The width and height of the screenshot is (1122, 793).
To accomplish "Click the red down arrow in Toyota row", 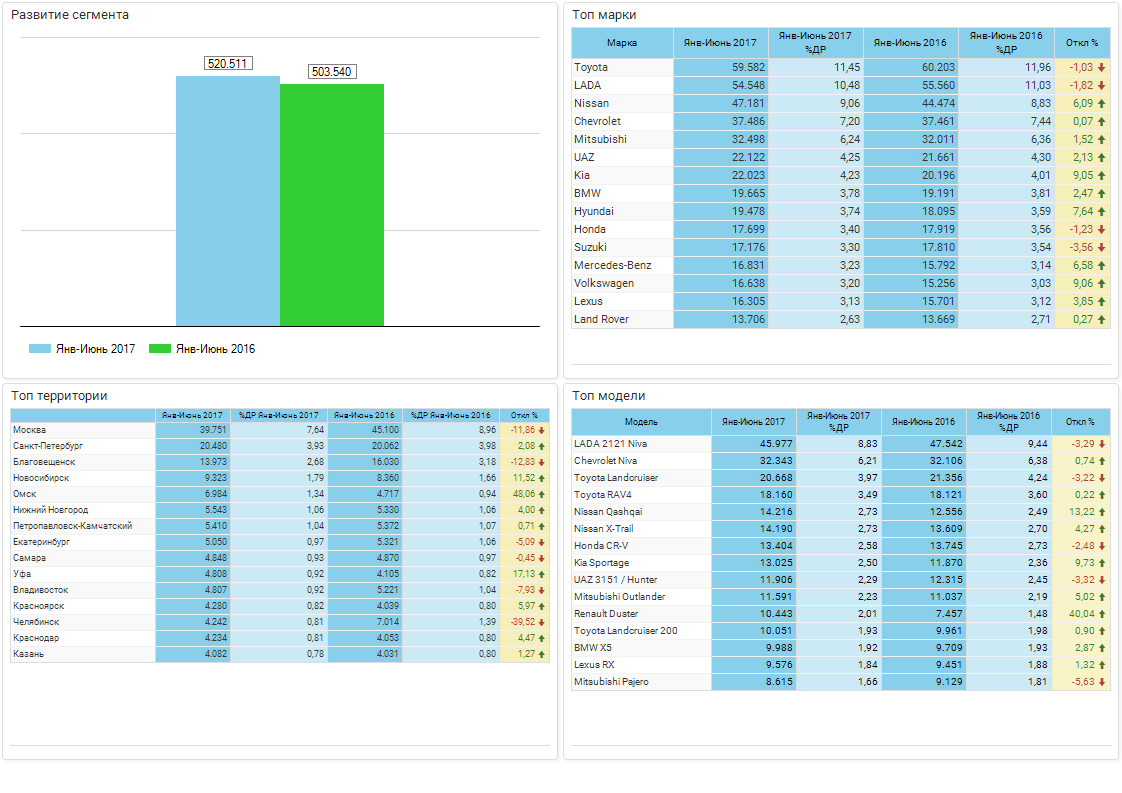I will pyautogui.click(x=1101, y=67).
